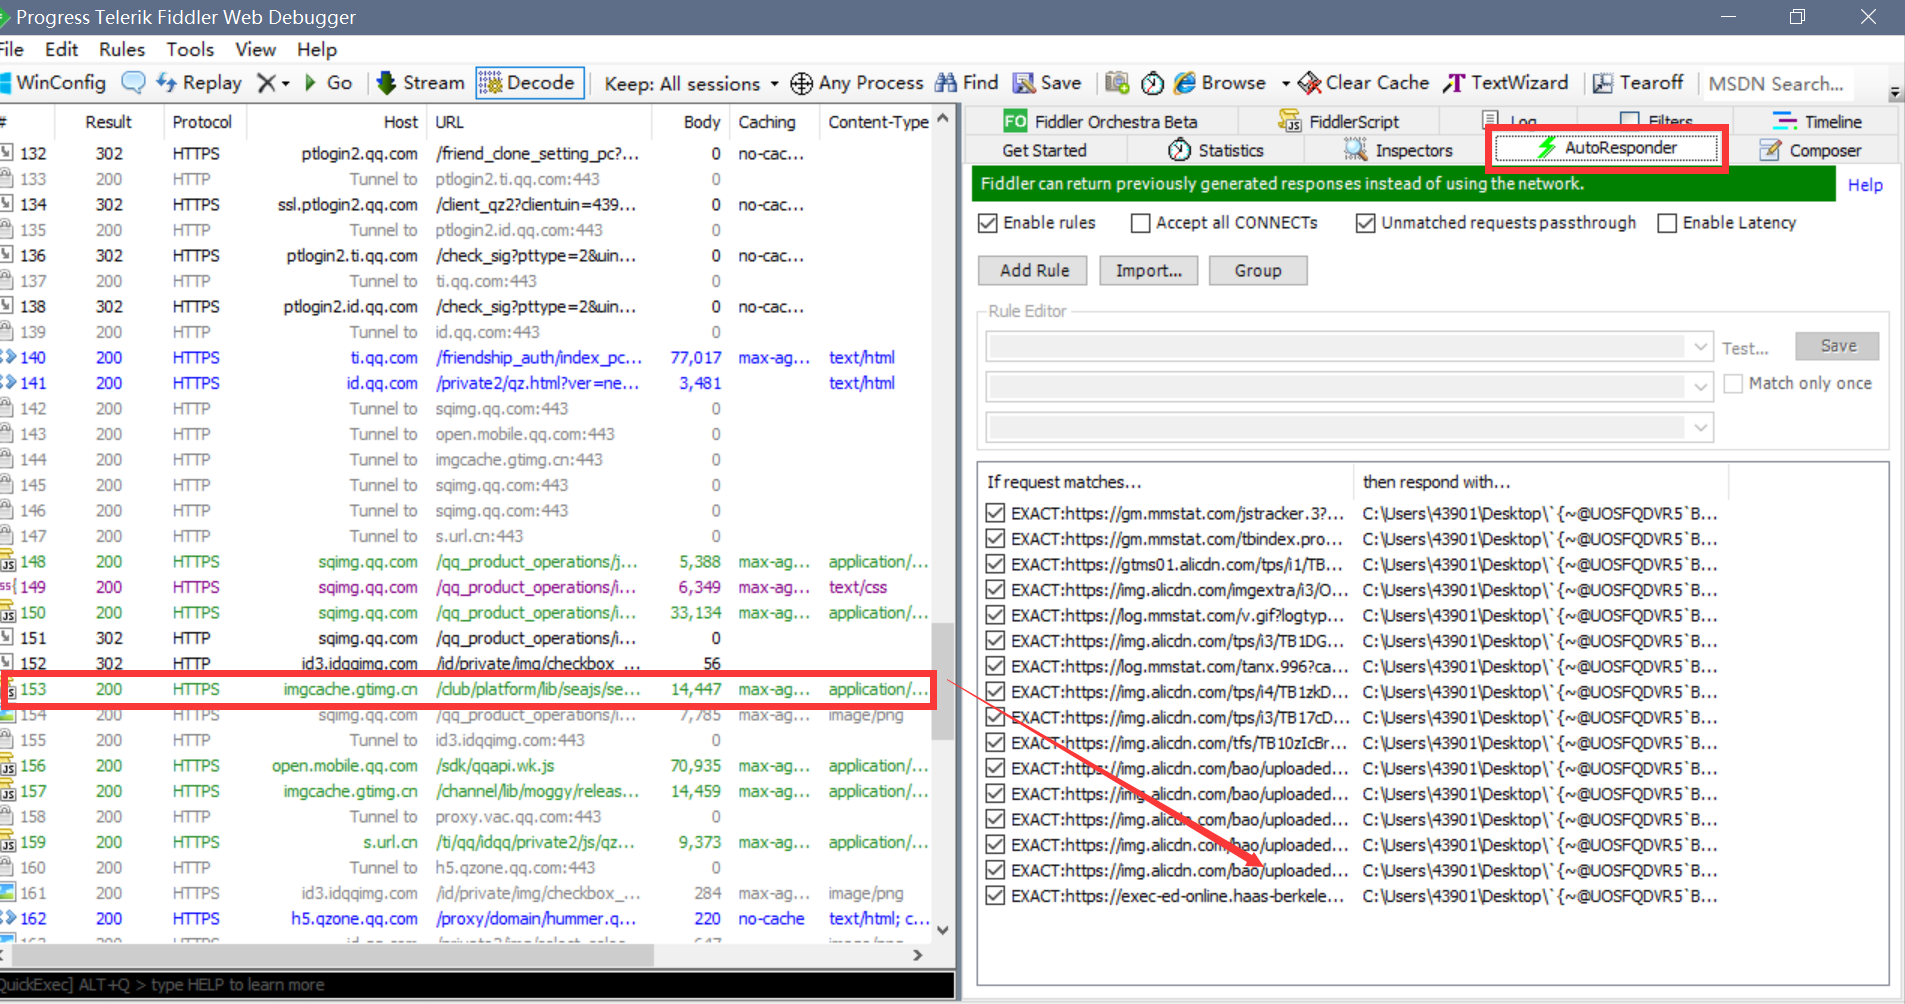This screenshot has height=1004, width=1905.
Task: Select the AutoResponder tab
Action: [1606, 148]
